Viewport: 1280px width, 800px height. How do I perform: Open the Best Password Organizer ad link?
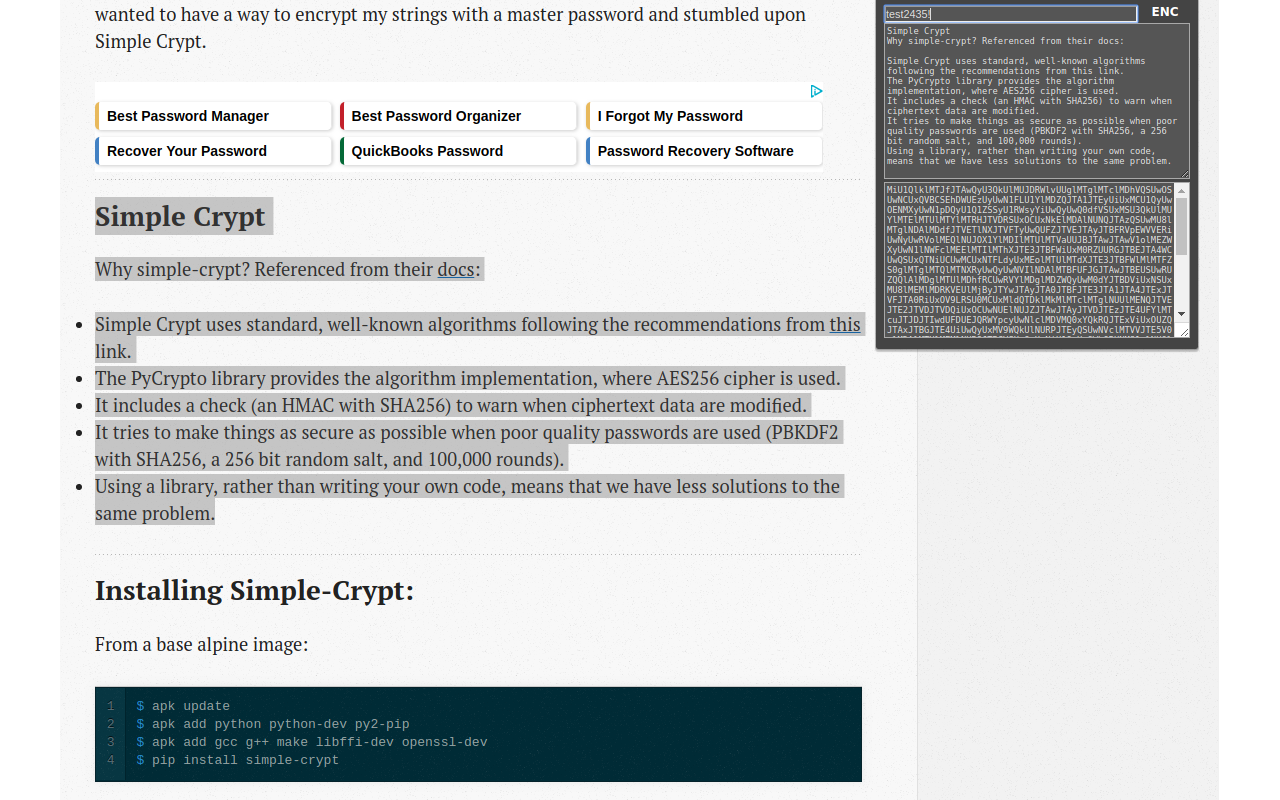tap(458, 116)
